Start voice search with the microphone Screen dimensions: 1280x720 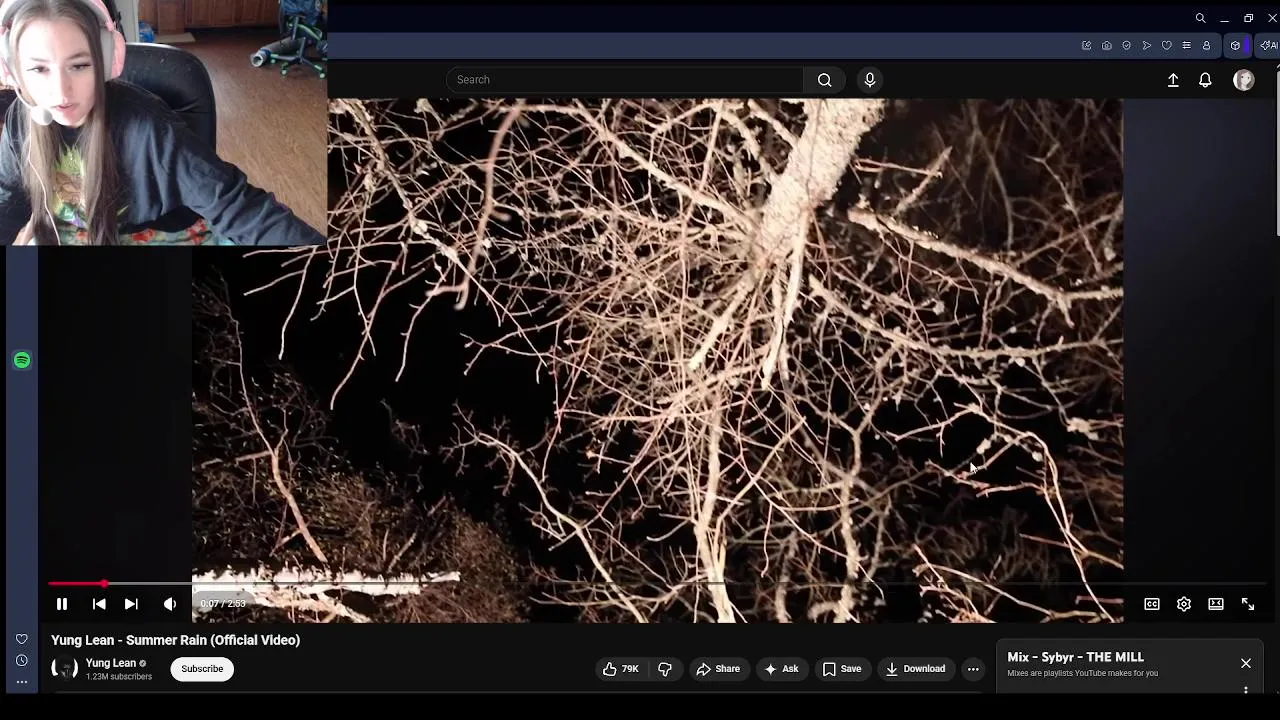pyautogui.click(x=870, y=80)
